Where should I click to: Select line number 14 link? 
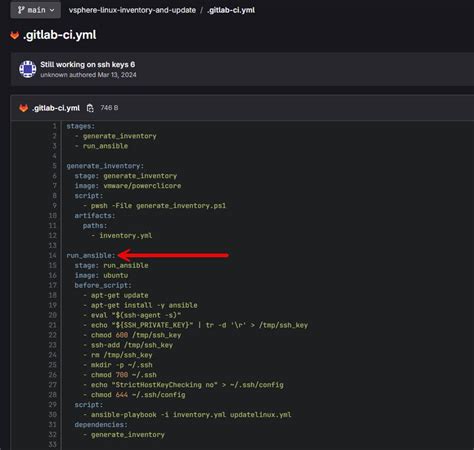[53, 255]
